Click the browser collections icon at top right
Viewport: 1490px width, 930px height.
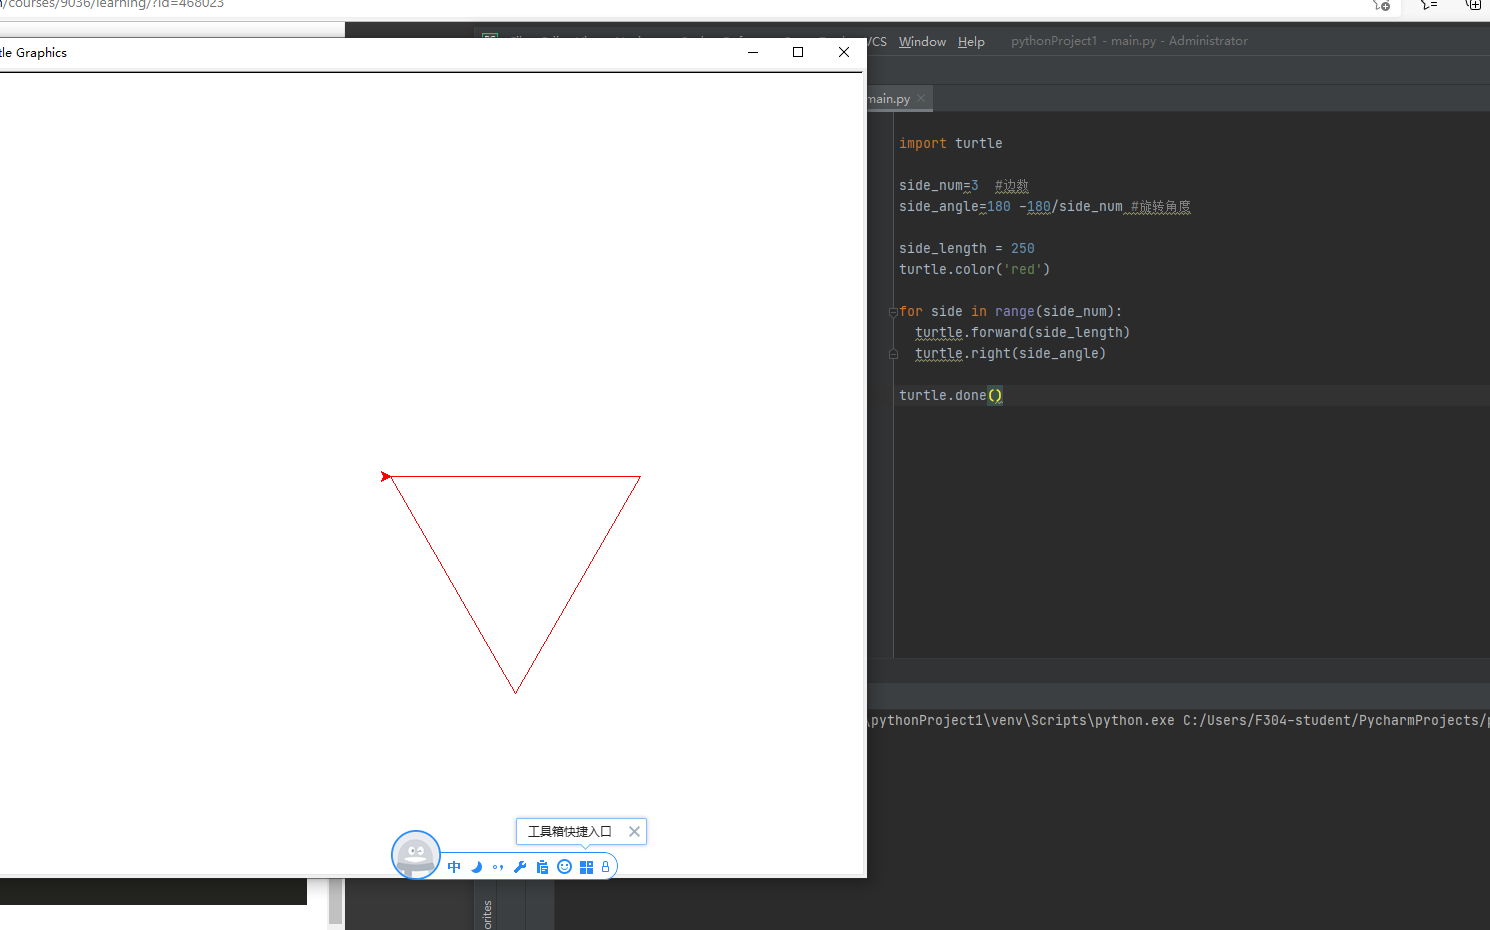coord(1473,5)
